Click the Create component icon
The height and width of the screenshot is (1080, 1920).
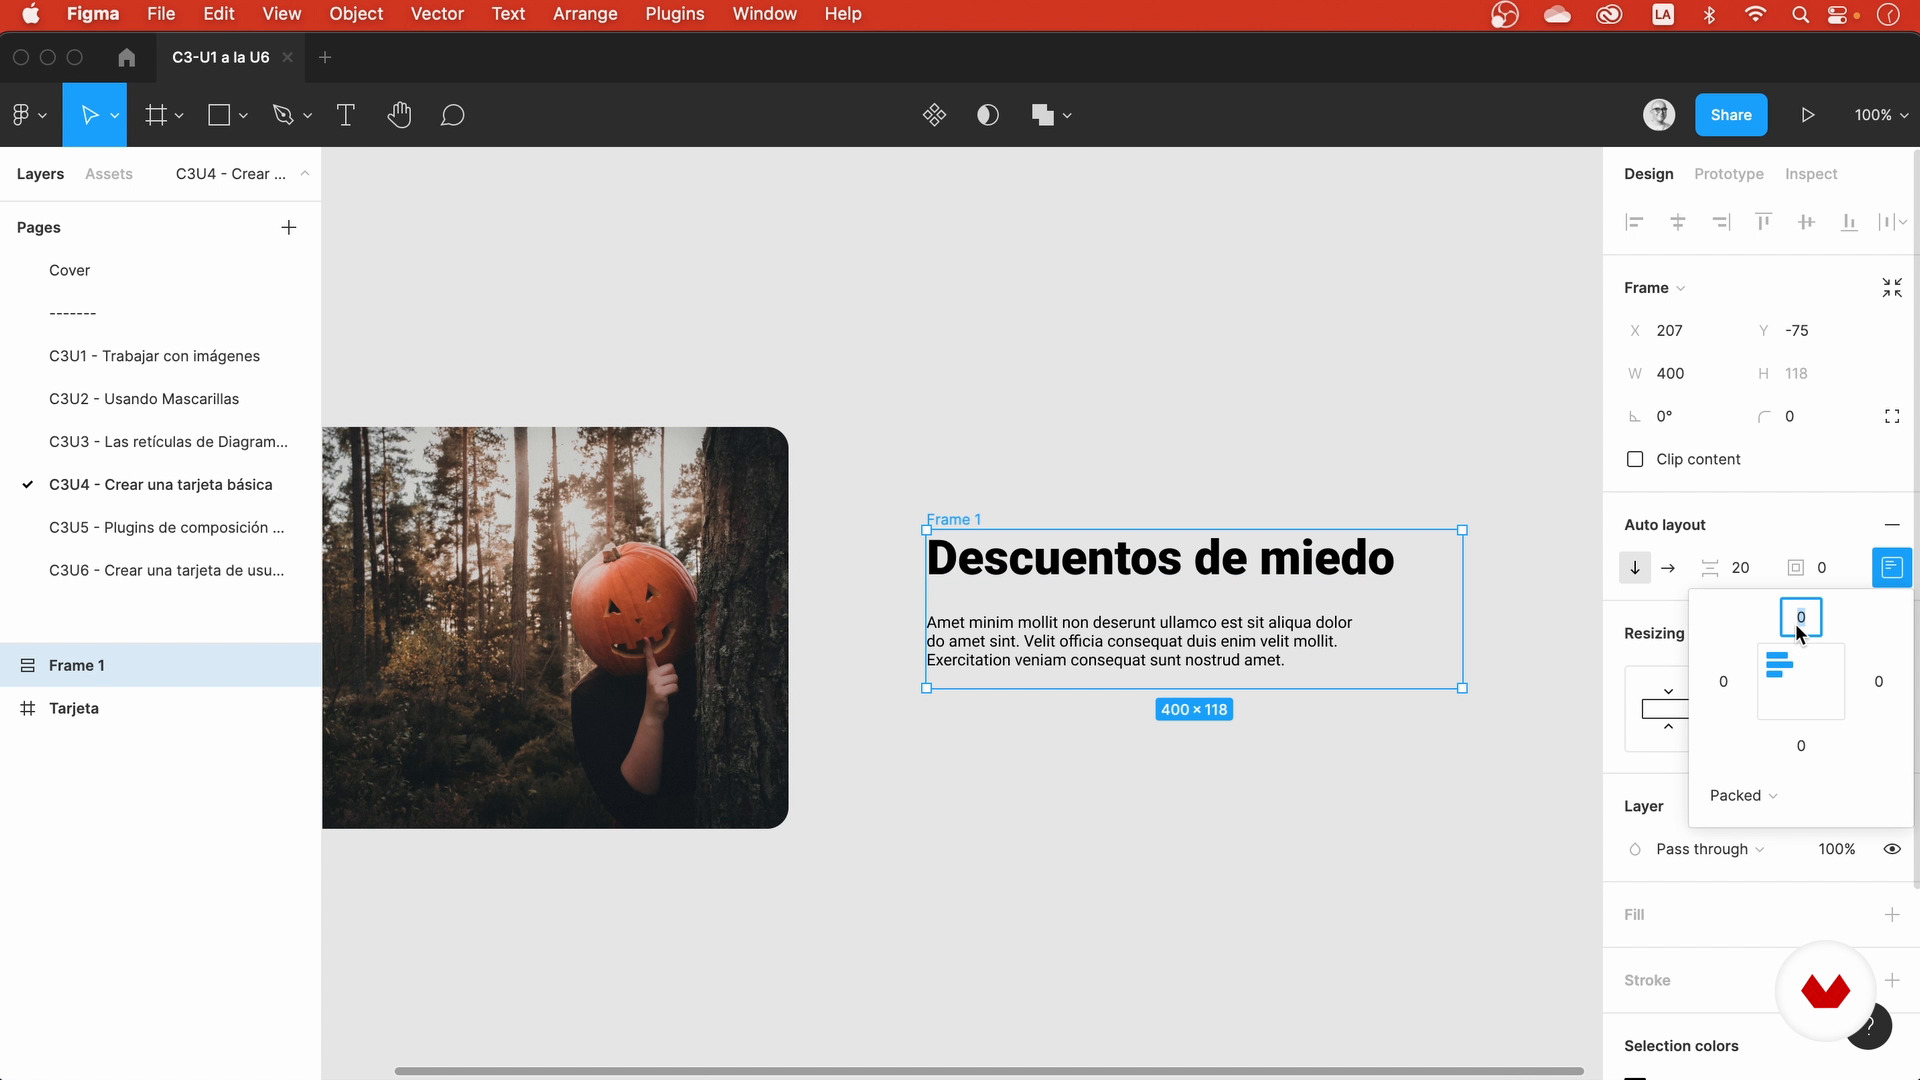coord(934,115)
